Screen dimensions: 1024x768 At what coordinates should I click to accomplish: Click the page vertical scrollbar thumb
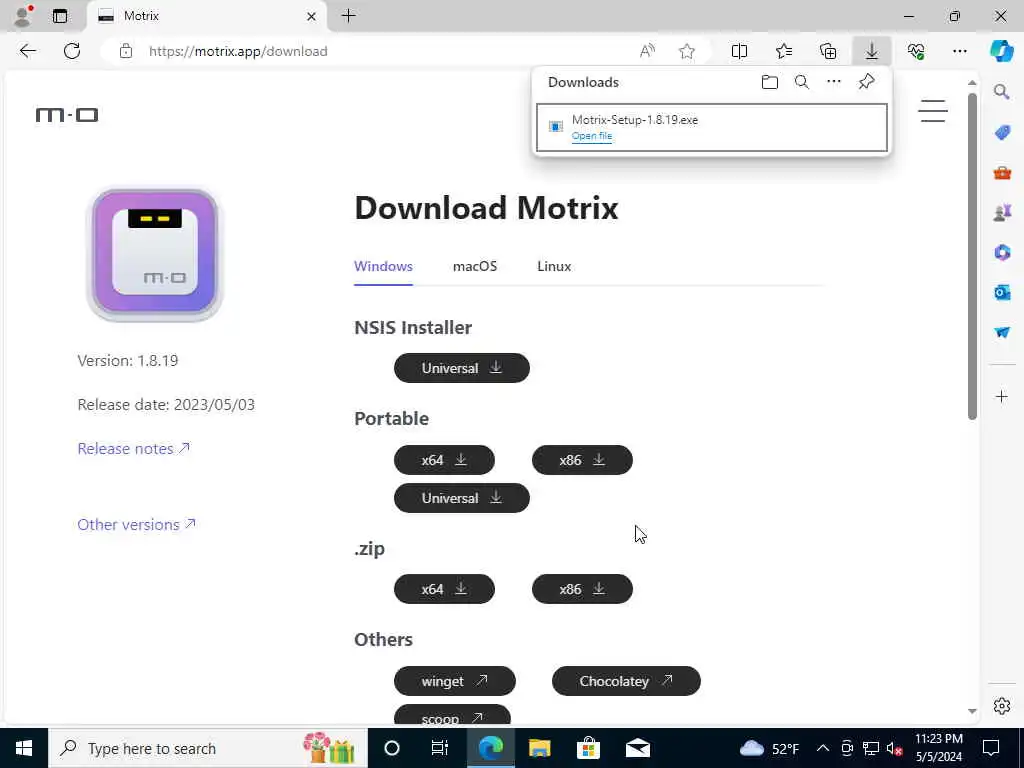click(x=972, y=256)
